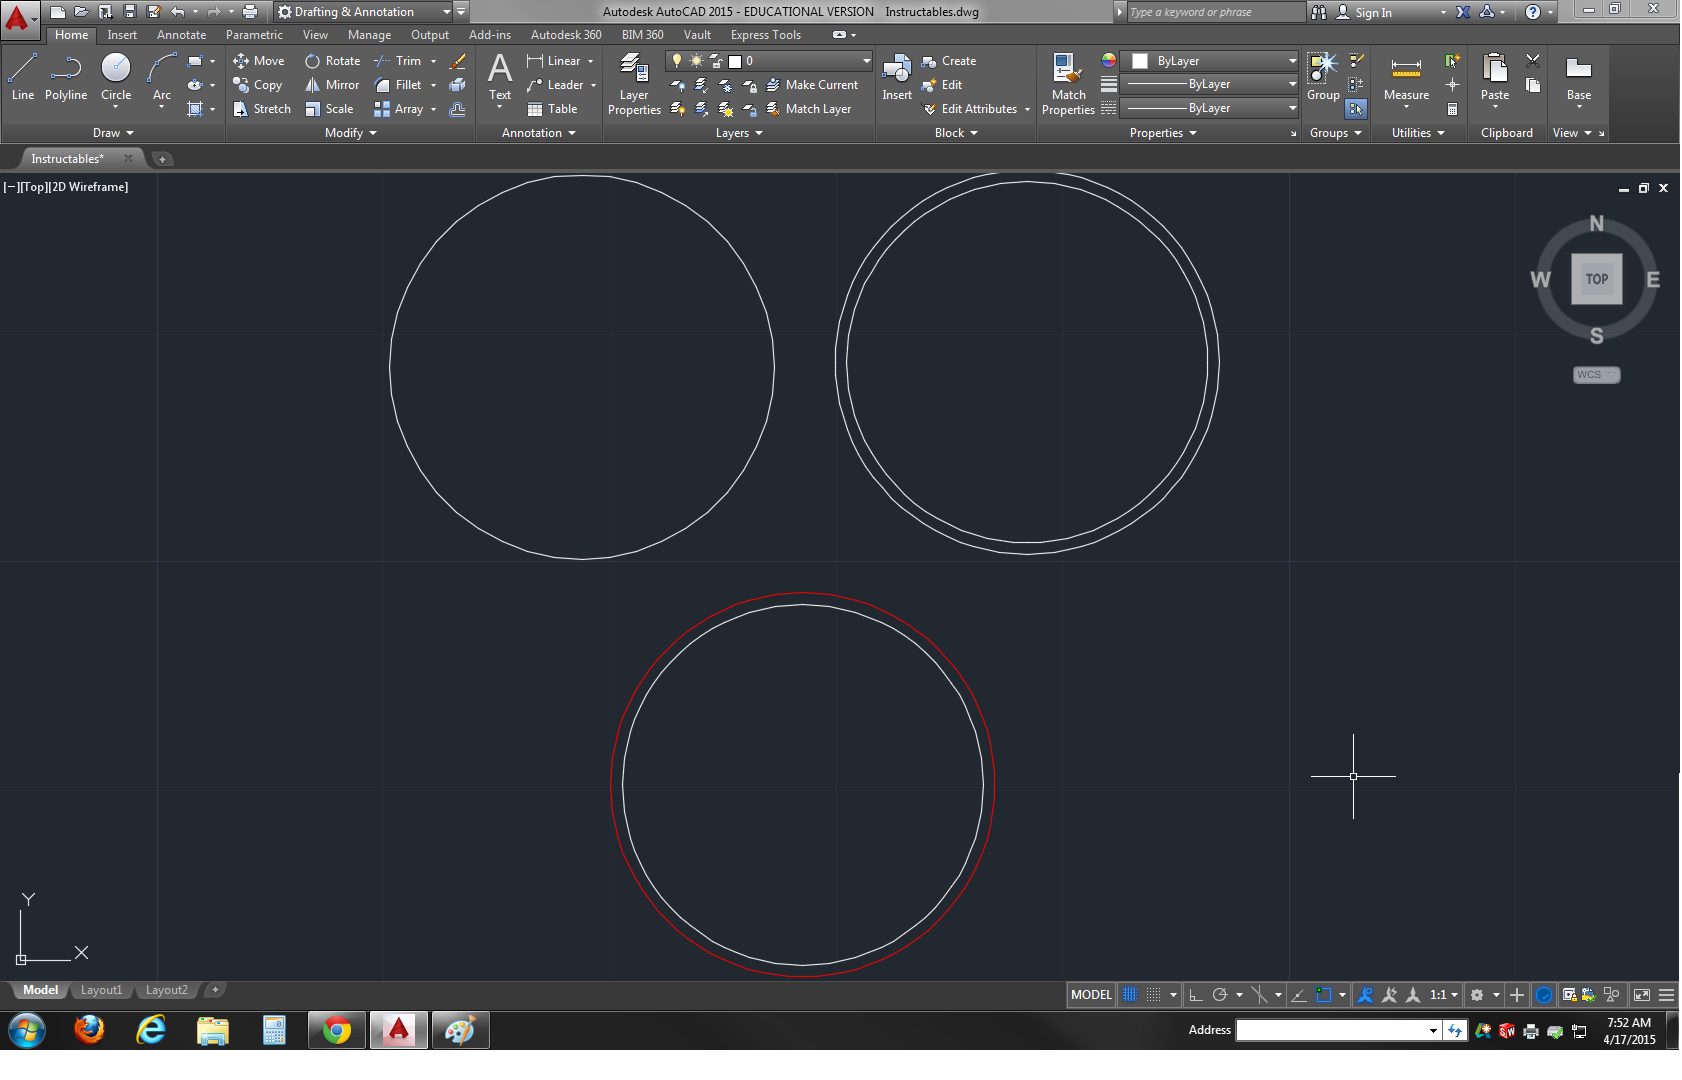The height and width of the screenshot is (1080, 1682).
Task: Click the keyword search field
Action: 1215,12
